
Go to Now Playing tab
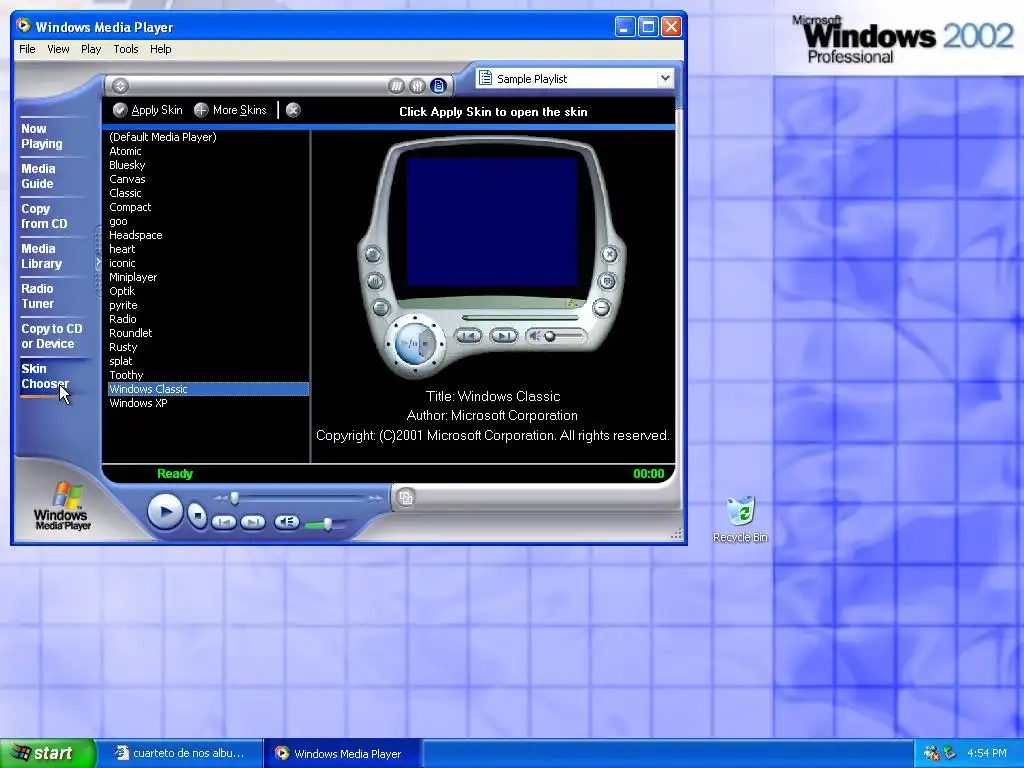(42, 136)
